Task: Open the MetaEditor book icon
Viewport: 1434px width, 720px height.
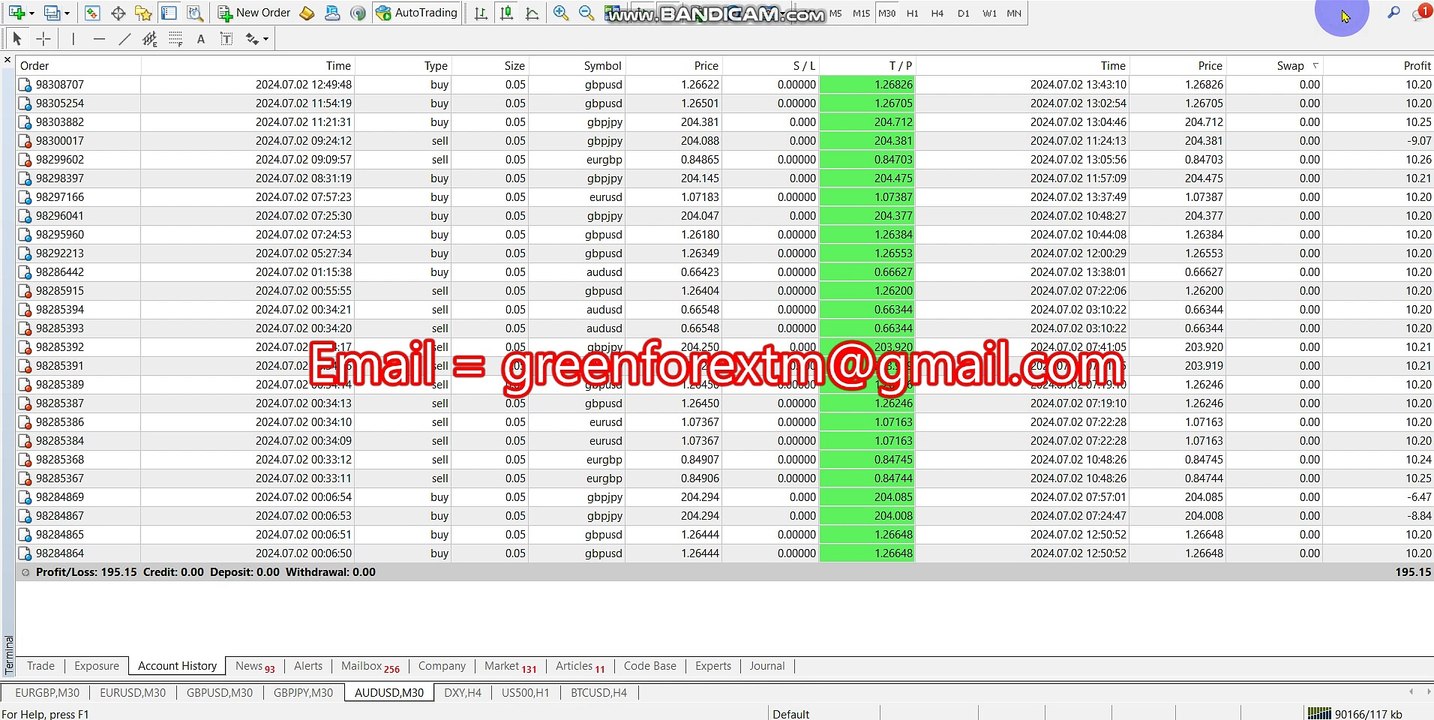Action: [307, 13]
